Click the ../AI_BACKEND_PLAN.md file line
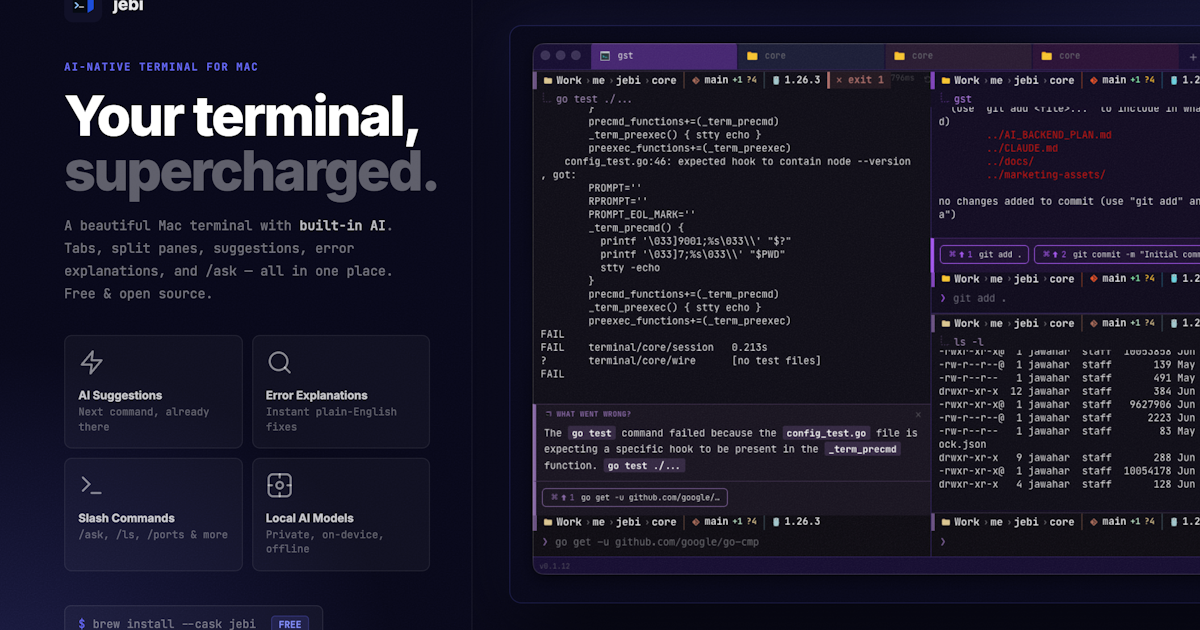Screen dimensions: 1200x630 tap(1049, 135)
